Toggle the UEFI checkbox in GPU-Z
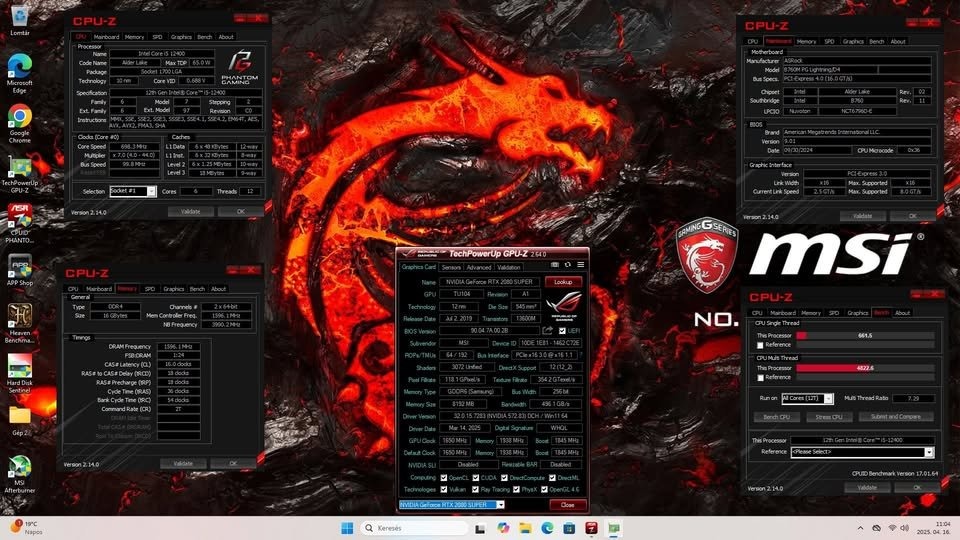The image size is (960, 540). tap(562, 331)
